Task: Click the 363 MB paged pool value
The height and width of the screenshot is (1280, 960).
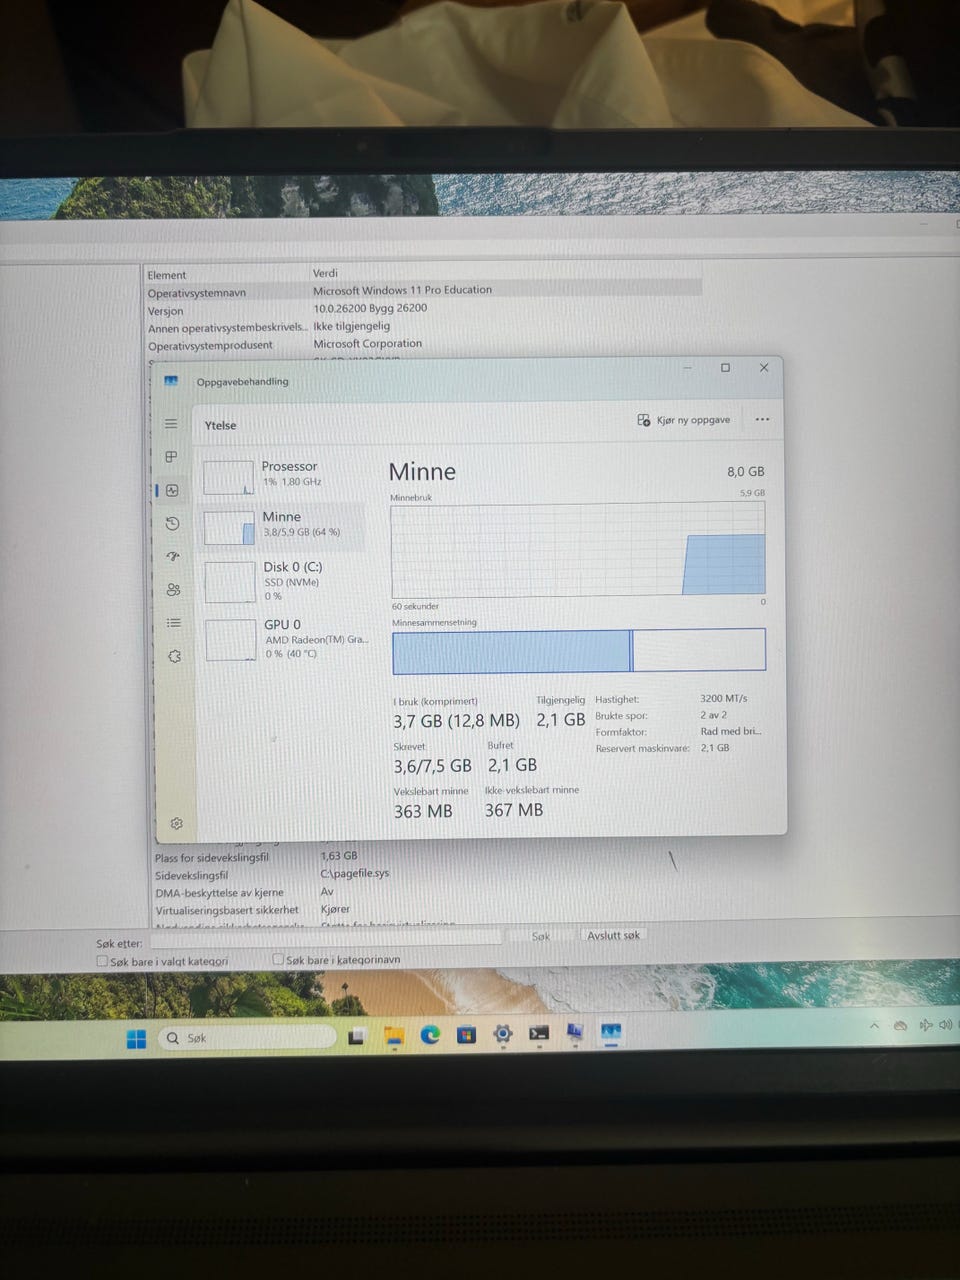Action: tap(423, 811)
